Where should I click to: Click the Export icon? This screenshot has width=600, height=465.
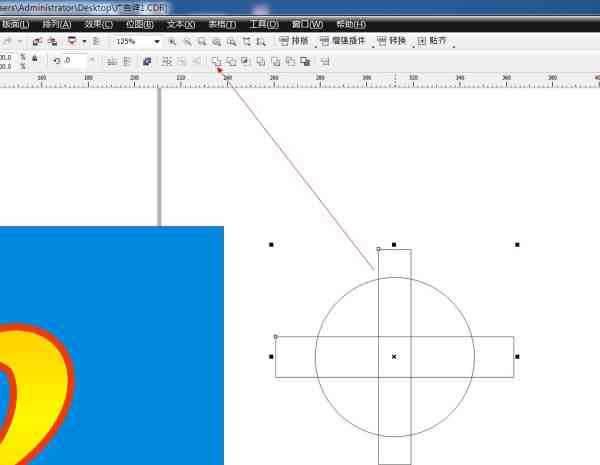52,41
